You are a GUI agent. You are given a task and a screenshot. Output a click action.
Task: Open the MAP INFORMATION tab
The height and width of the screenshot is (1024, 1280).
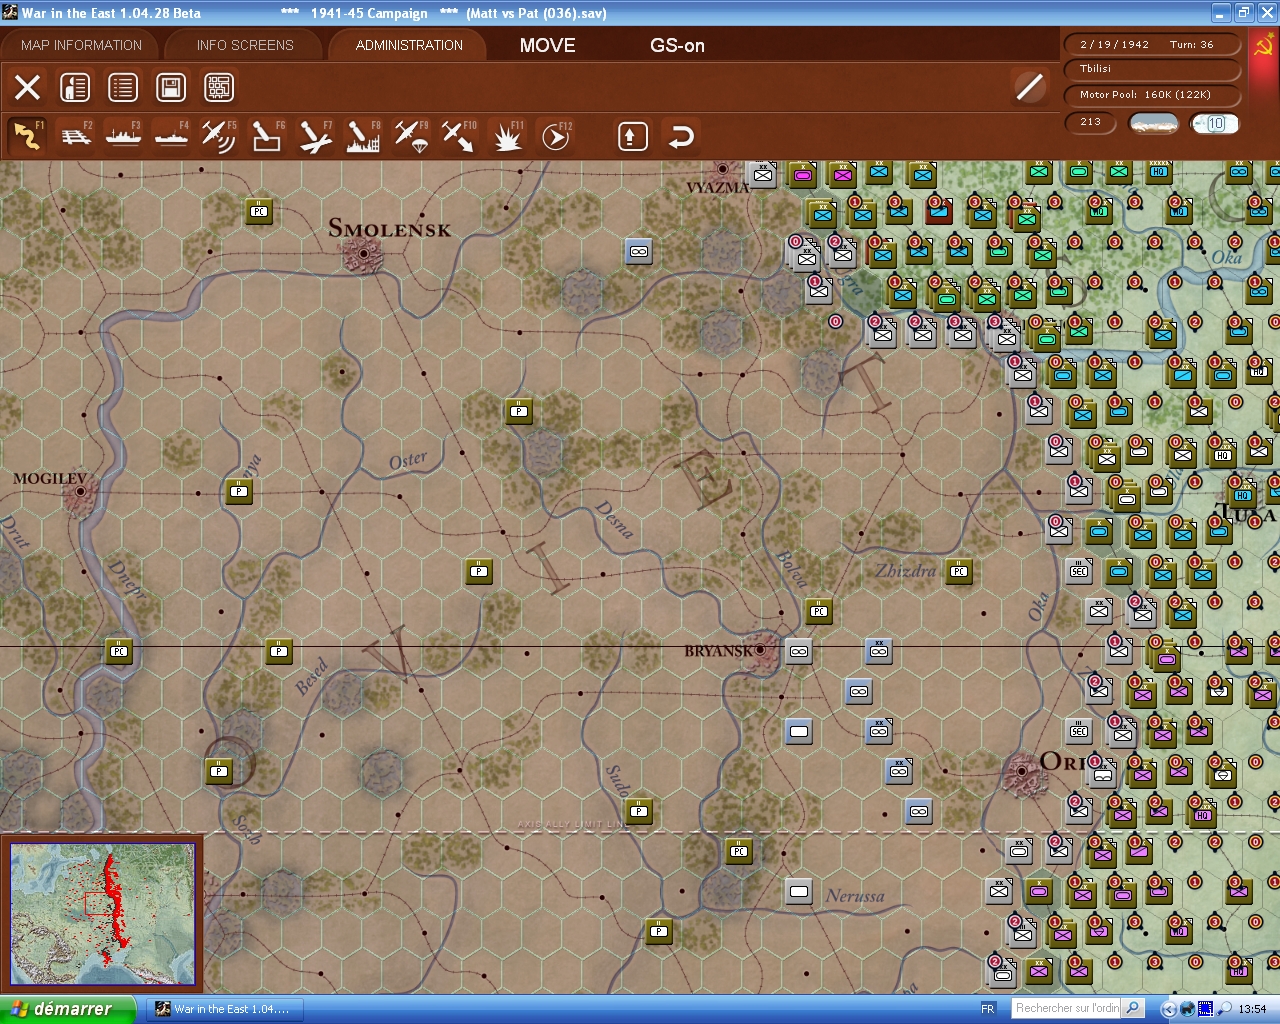[81, 45]
